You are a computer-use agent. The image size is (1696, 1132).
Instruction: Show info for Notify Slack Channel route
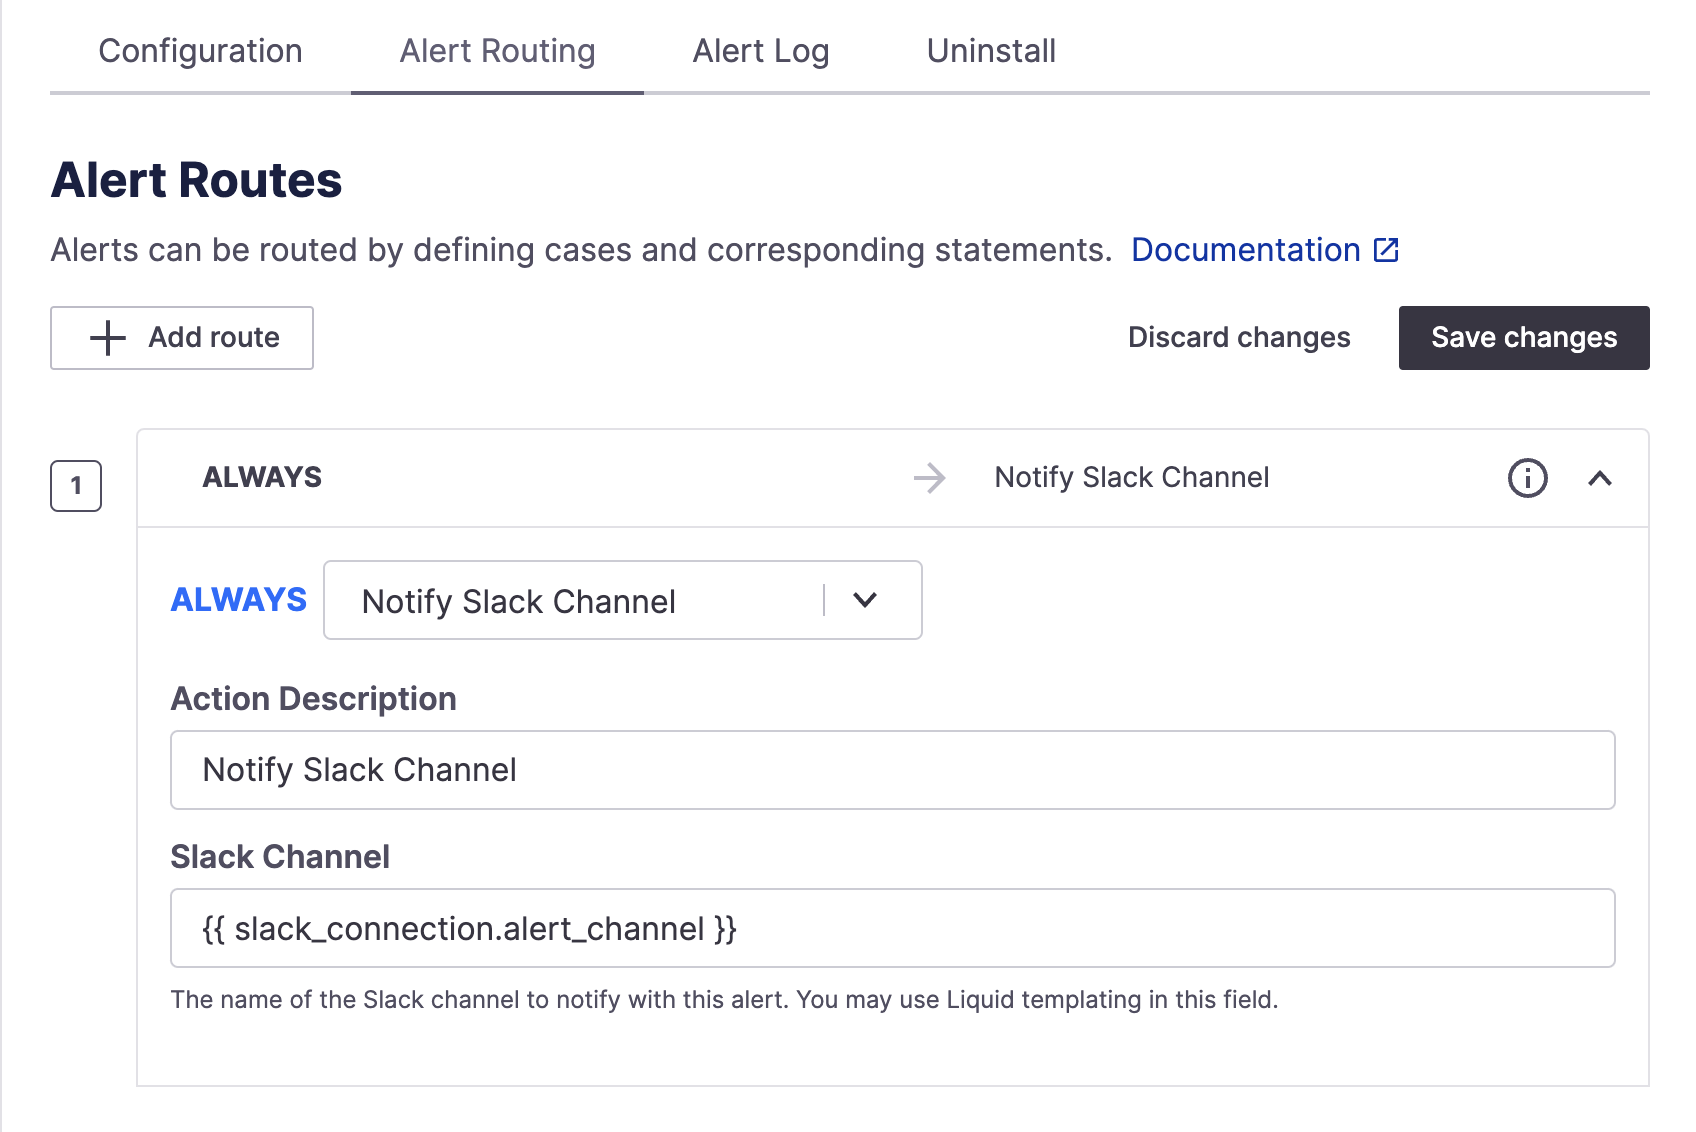1527,478
